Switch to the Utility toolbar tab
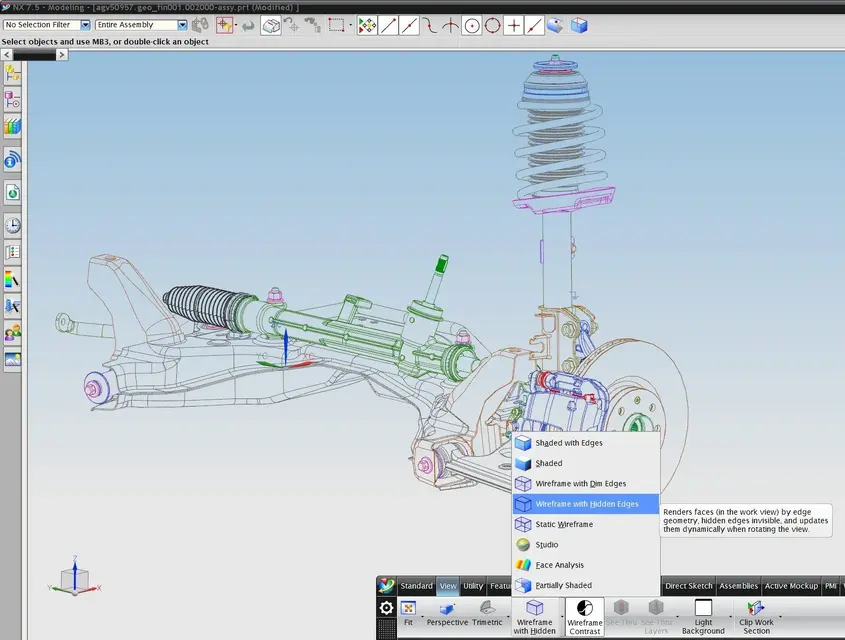Screen dimensions: 845x640 tap(473, 586)
